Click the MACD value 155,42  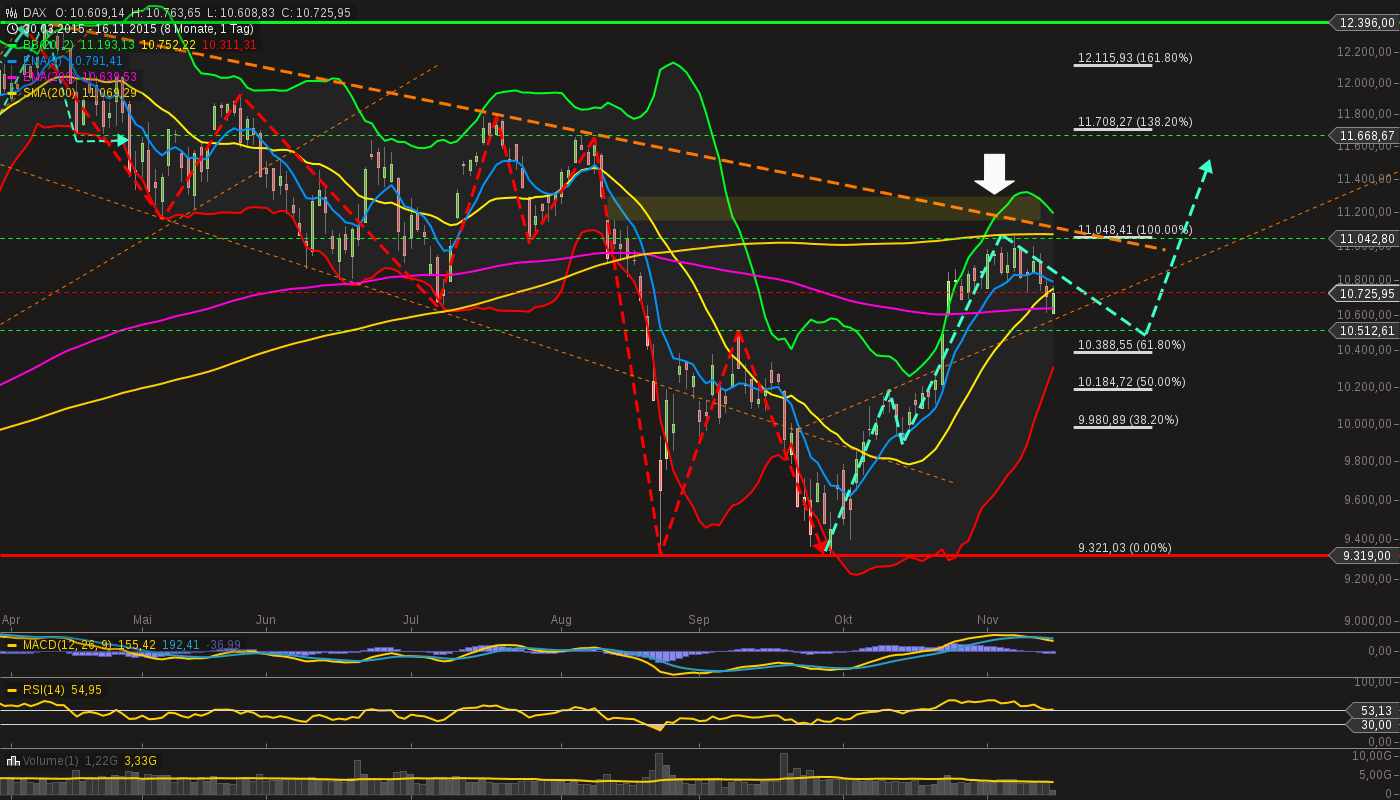(136, 645)
